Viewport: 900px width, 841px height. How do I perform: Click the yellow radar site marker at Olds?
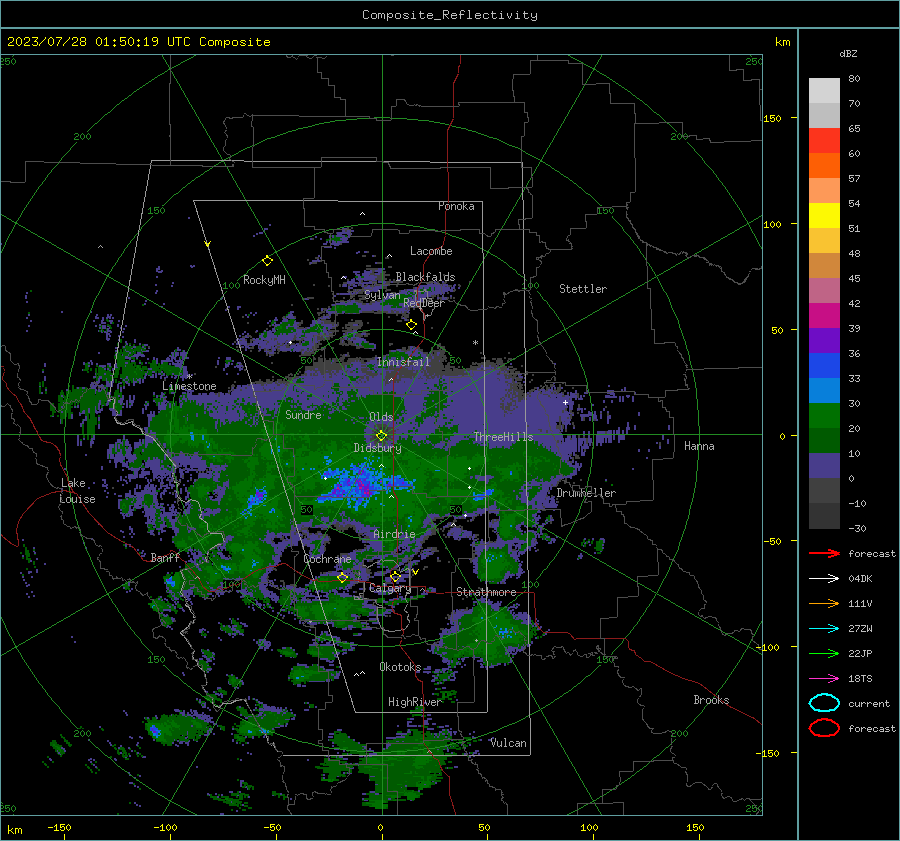click(x=381, y=436)
